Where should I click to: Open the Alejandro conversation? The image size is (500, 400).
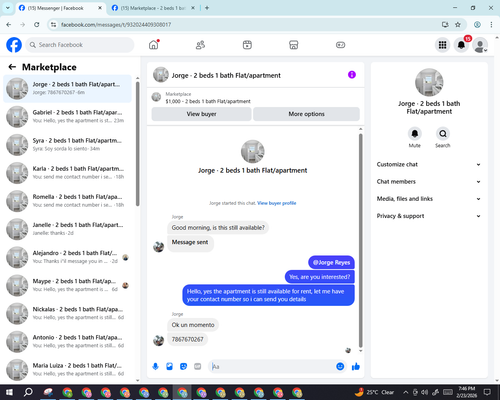tap(68, 257)
